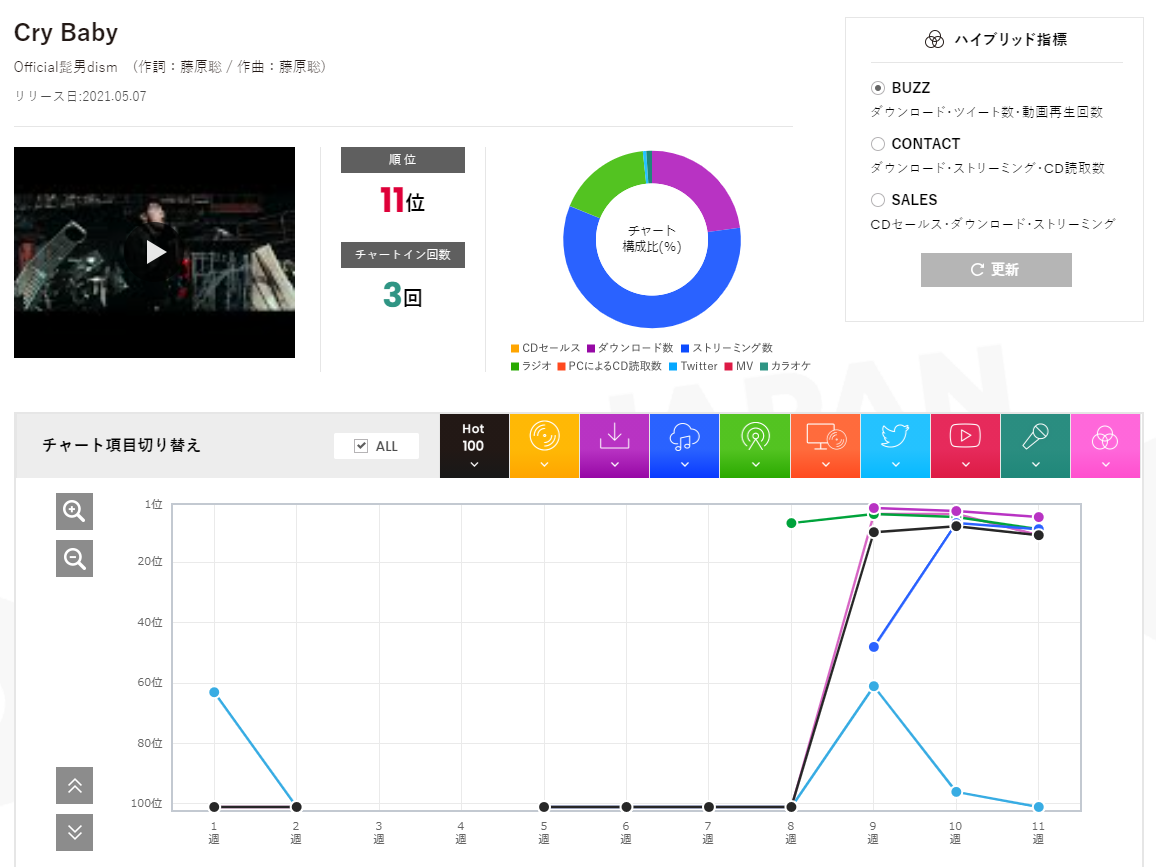The image size is (1156, 867).
Task: Click the CDセールス legend swatch
Action: click(515, 348)
